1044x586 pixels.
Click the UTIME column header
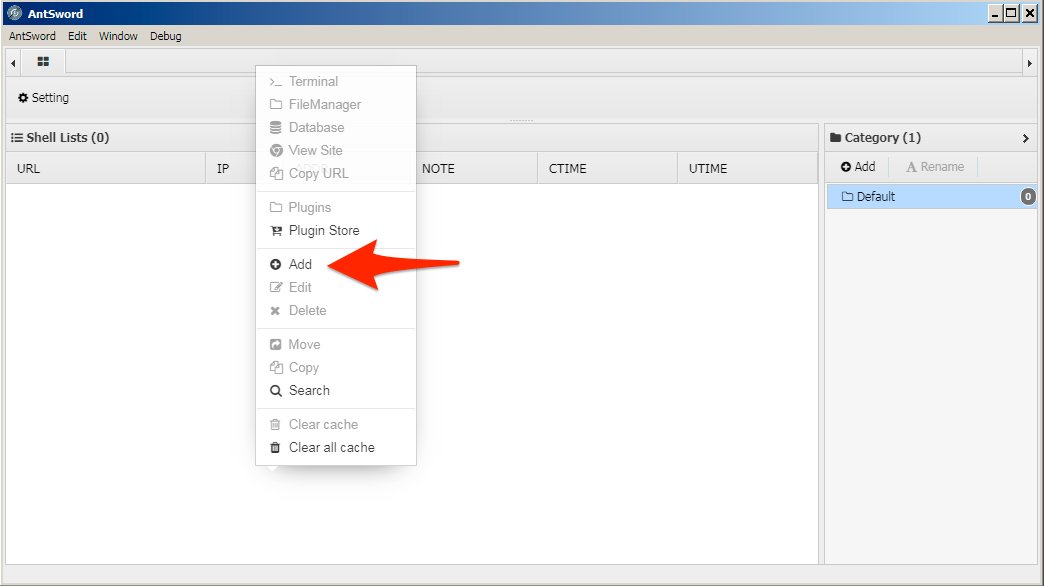(x=747, y=168)
